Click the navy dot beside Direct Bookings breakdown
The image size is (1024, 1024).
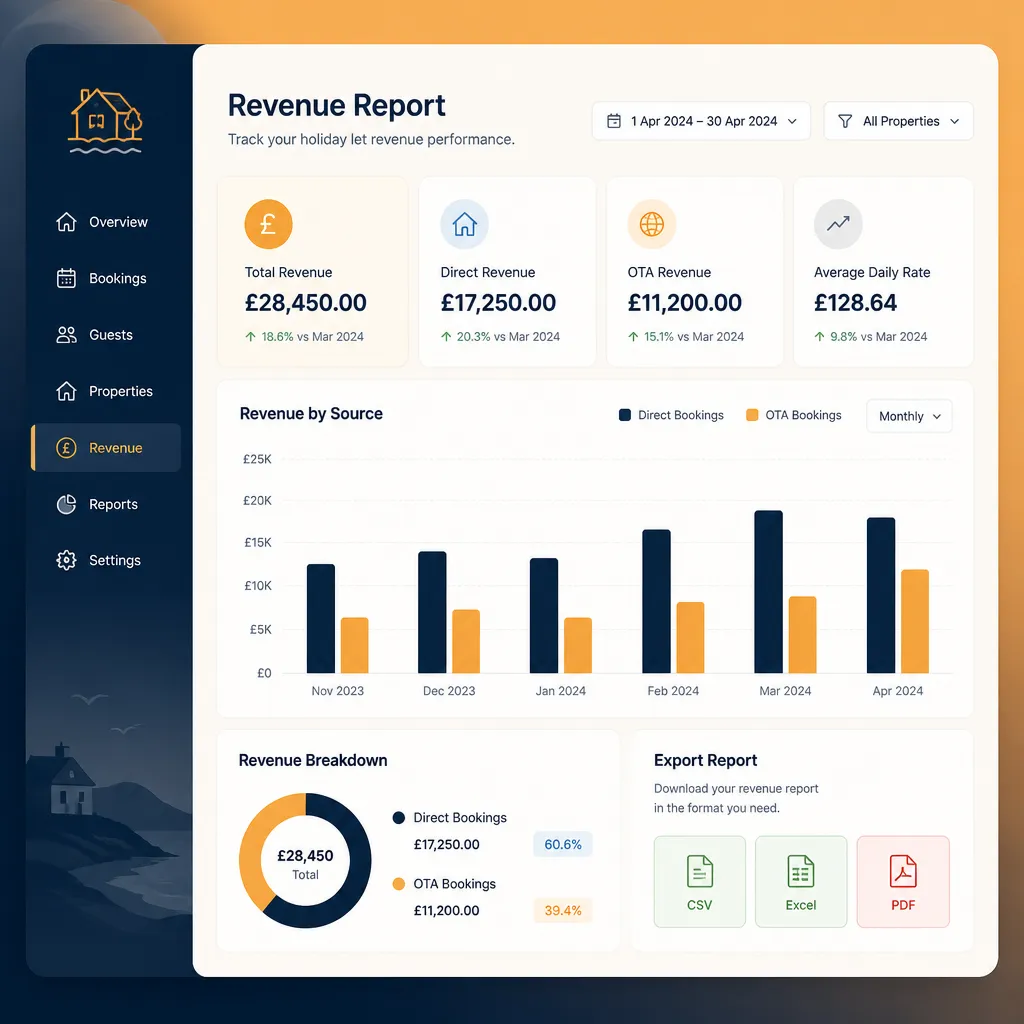point(398,818)
